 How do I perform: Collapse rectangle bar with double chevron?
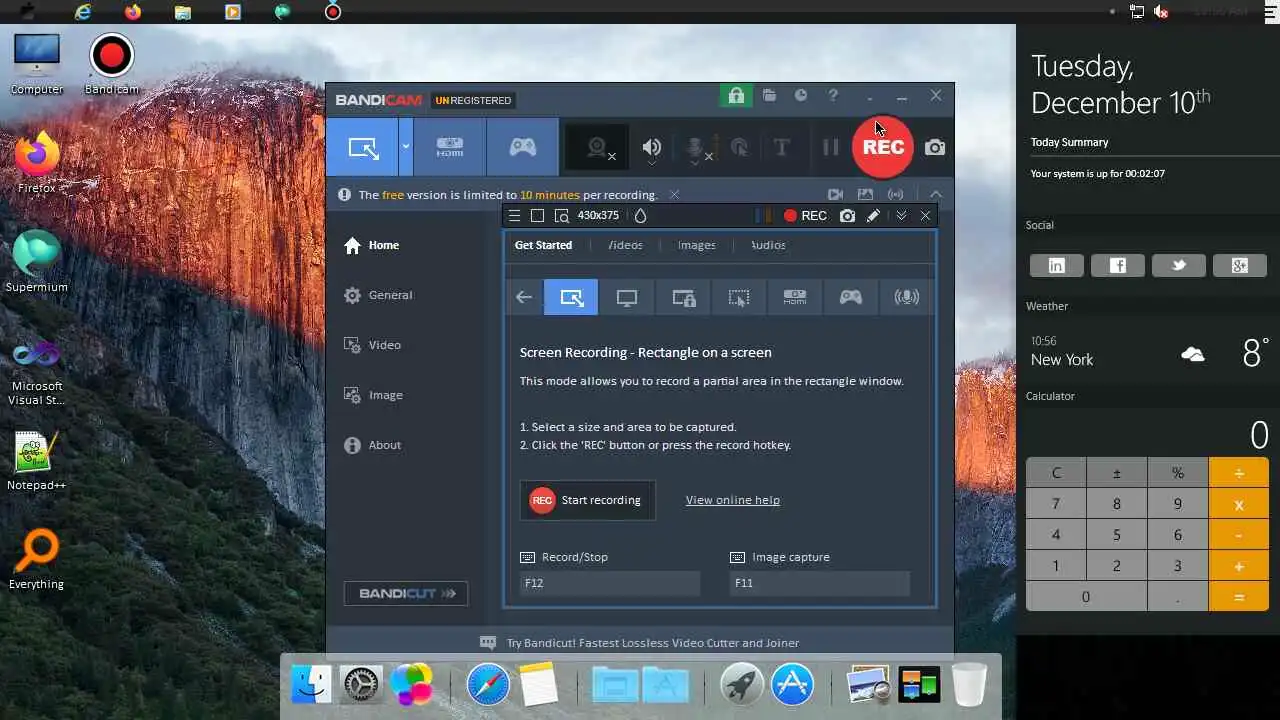[x=901, y=215]
